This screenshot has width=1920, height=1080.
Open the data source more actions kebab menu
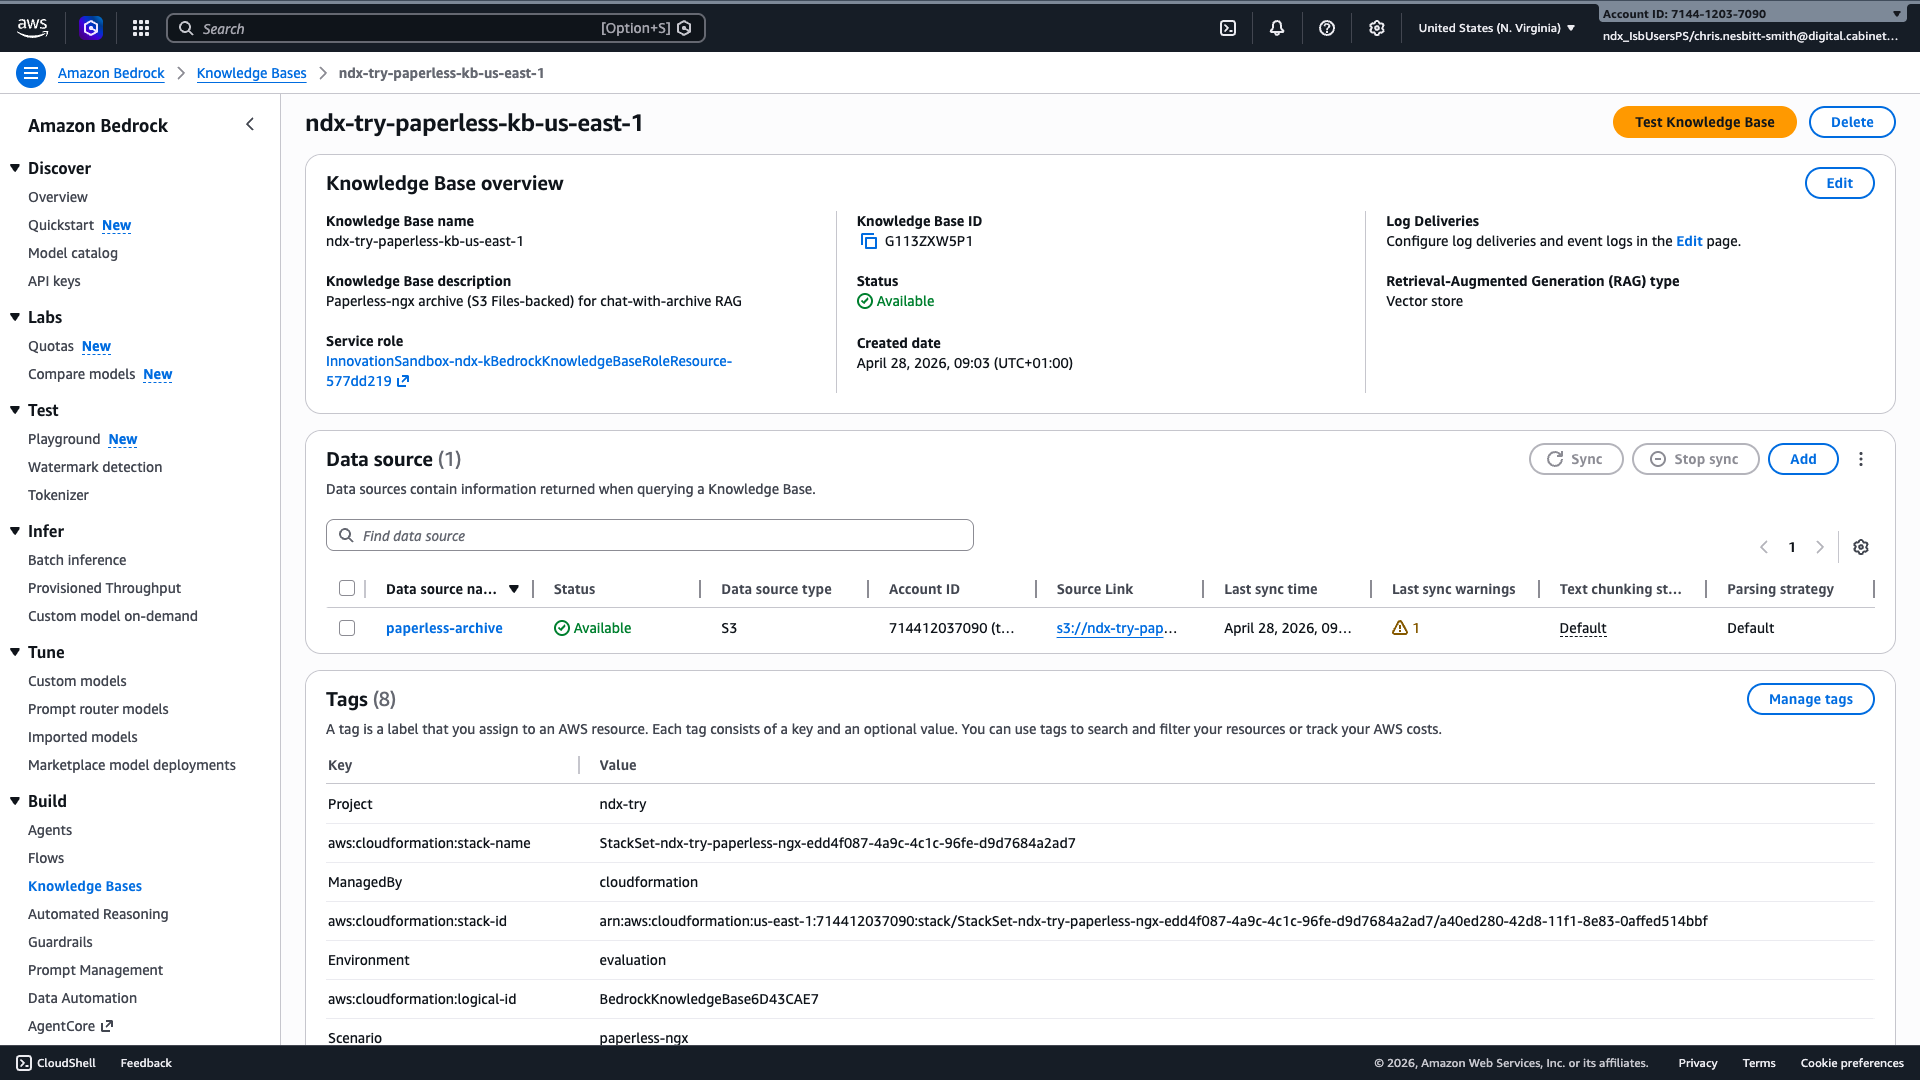[1861, 459]
